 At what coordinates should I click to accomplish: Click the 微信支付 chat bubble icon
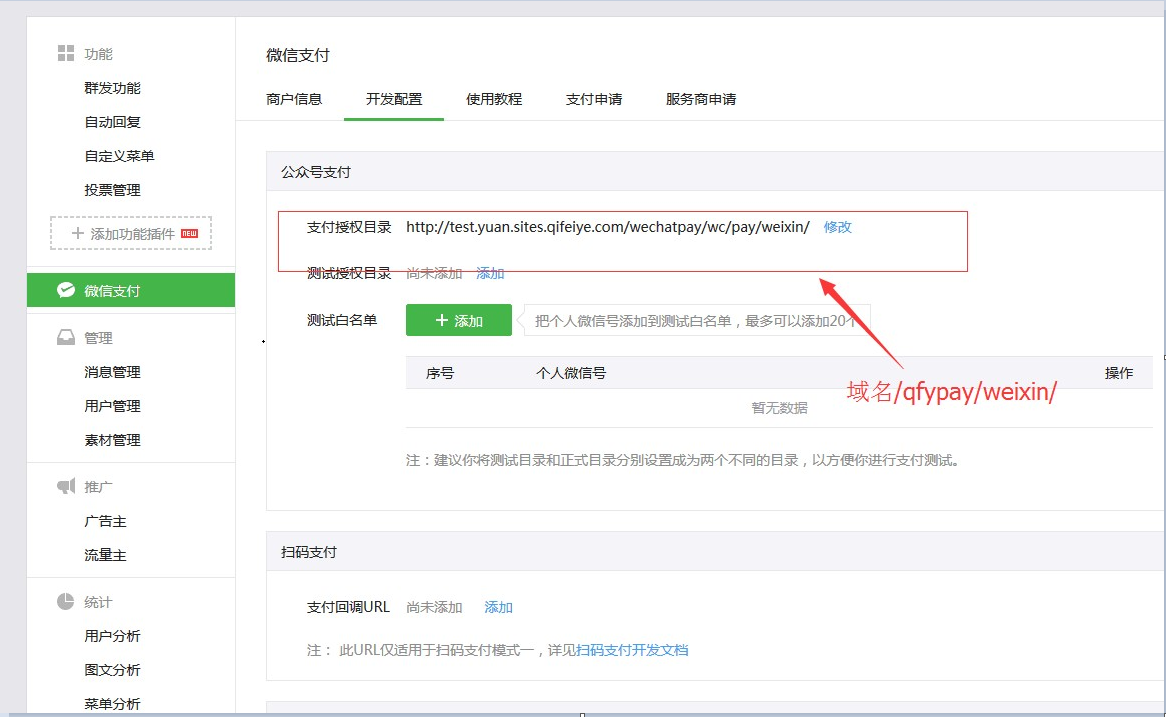click(x=65, y=290)
